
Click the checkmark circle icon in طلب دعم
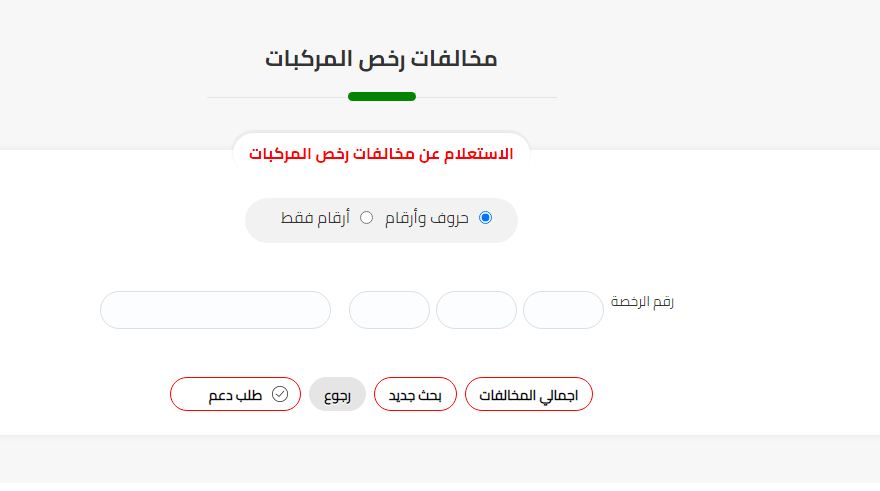point(280,394)
